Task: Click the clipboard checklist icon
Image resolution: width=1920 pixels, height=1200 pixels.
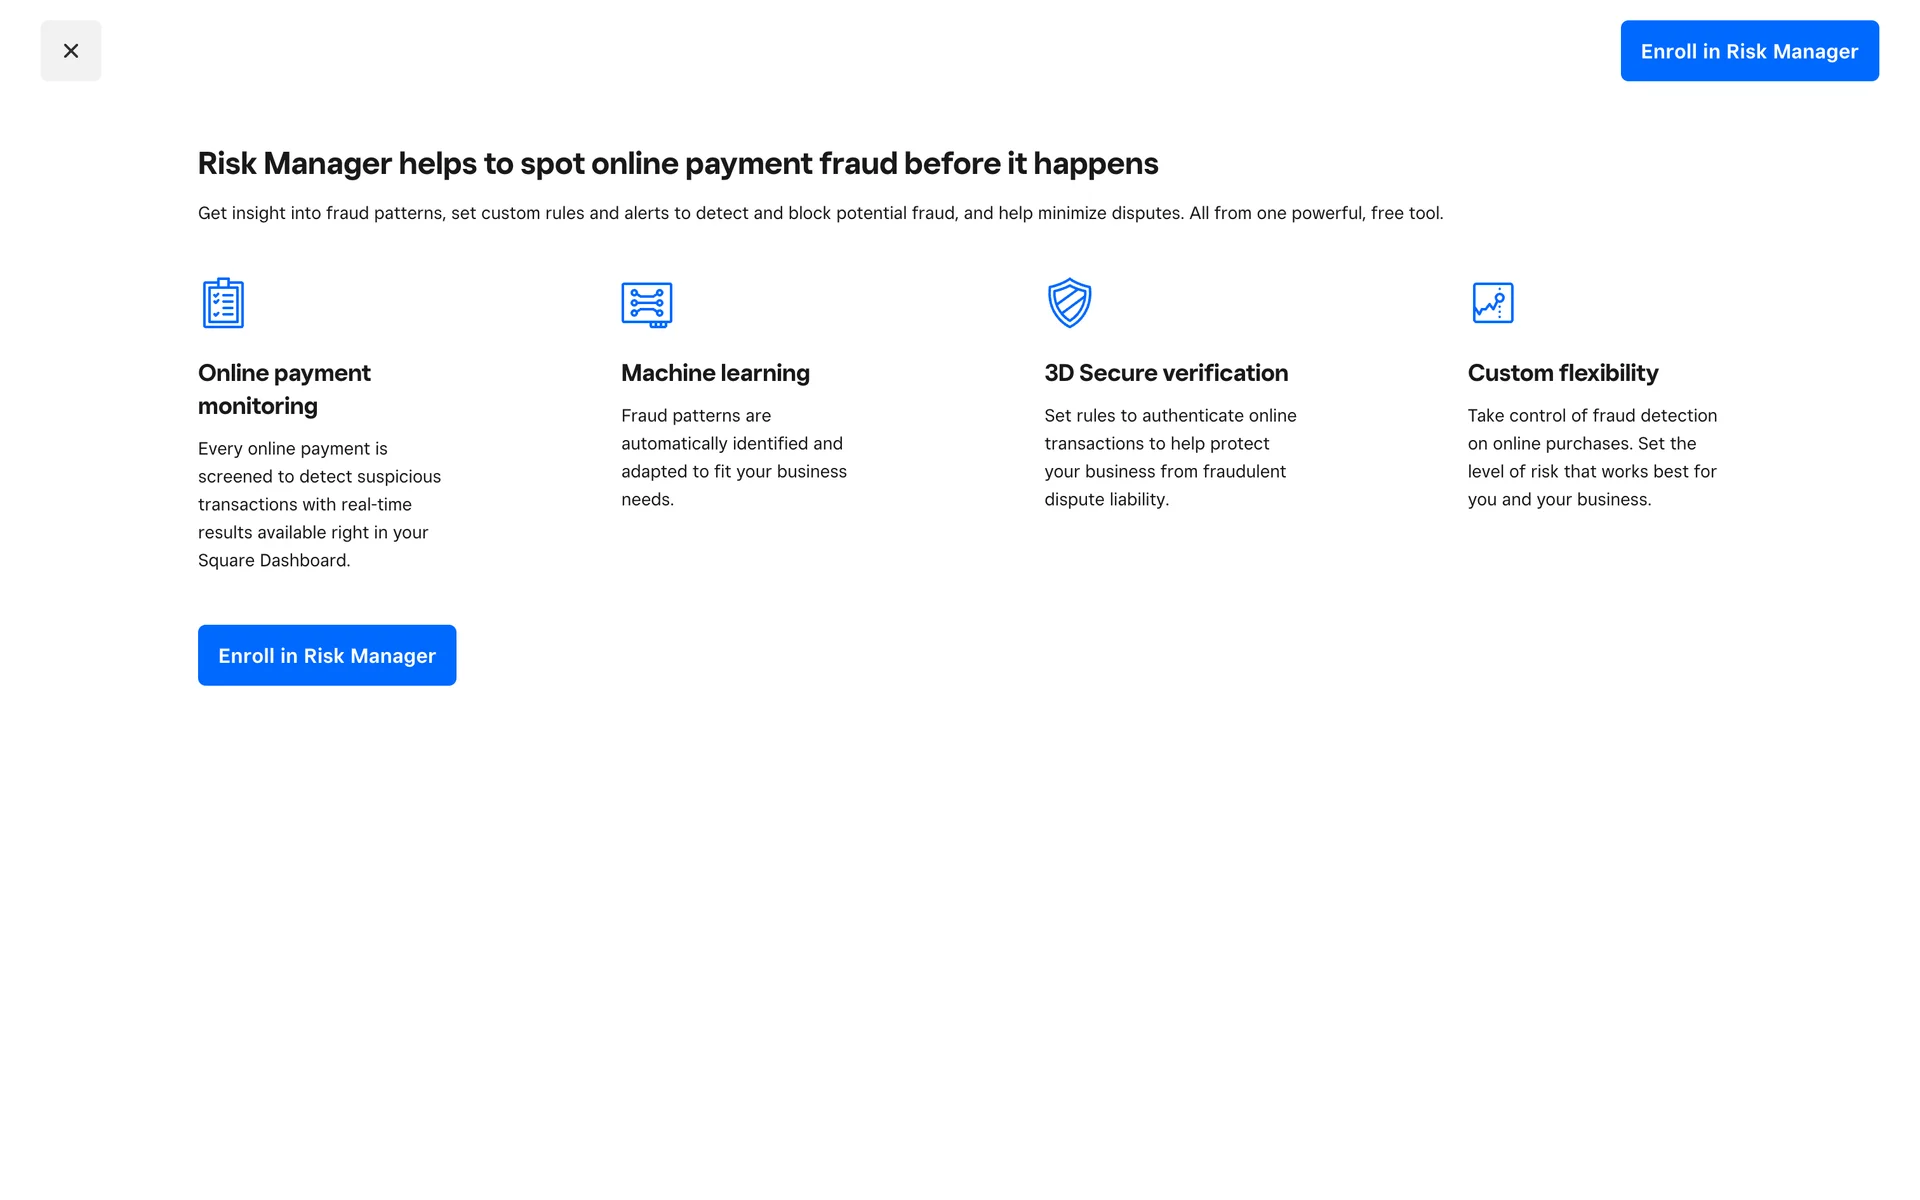Action: pyautogui.click(x=223, y=303)
